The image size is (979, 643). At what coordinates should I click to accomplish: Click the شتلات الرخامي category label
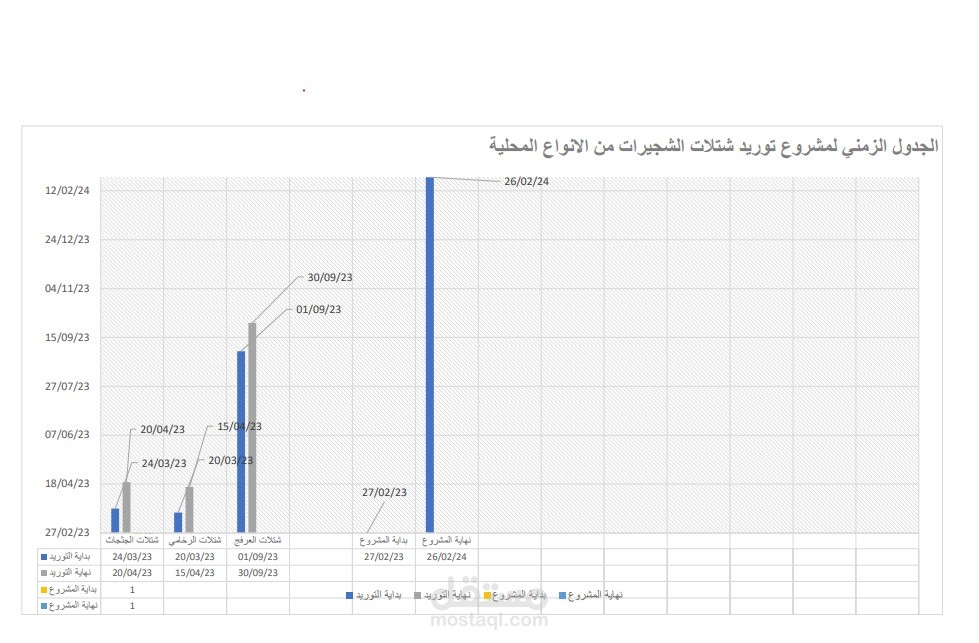click(x=195, y=541)
